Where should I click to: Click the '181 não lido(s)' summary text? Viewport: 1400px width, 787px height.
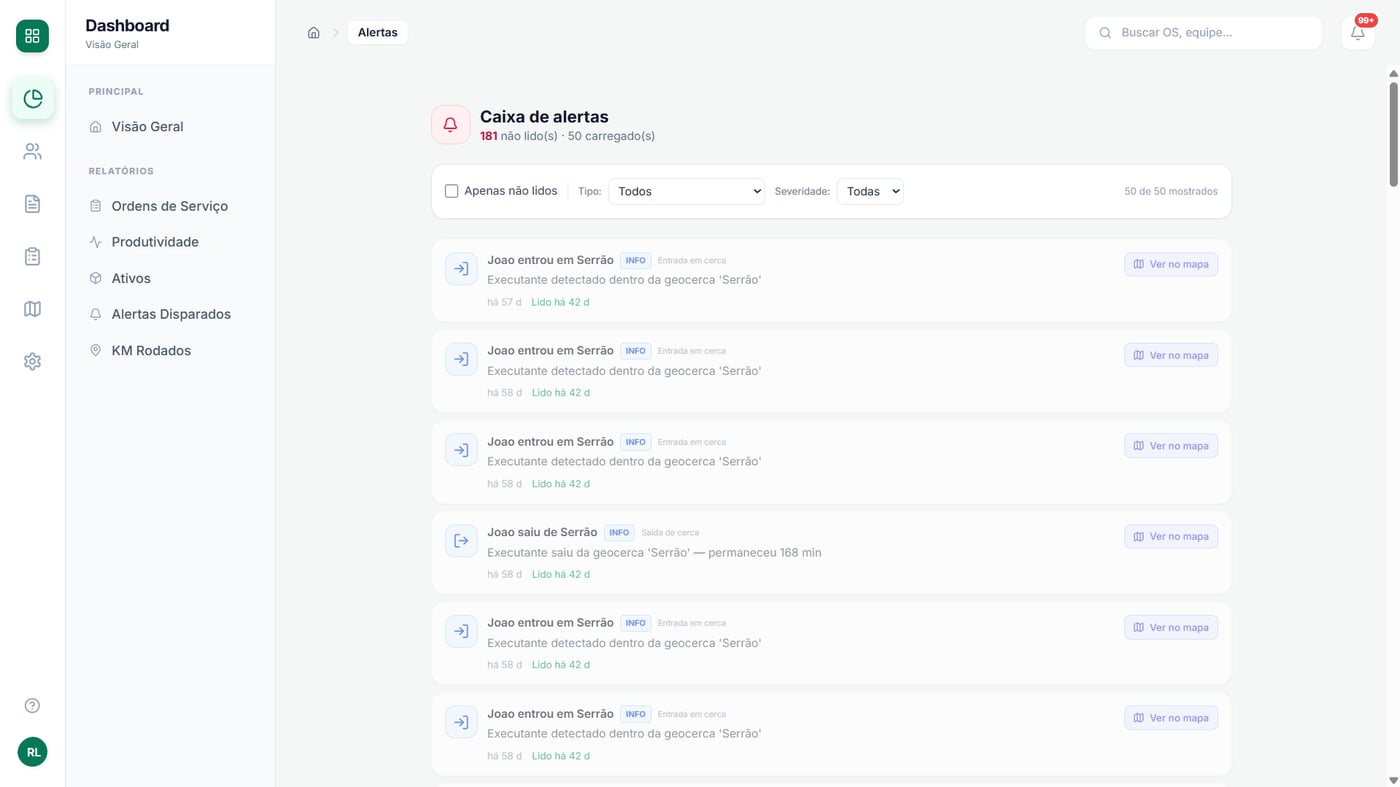click(519, 136)
